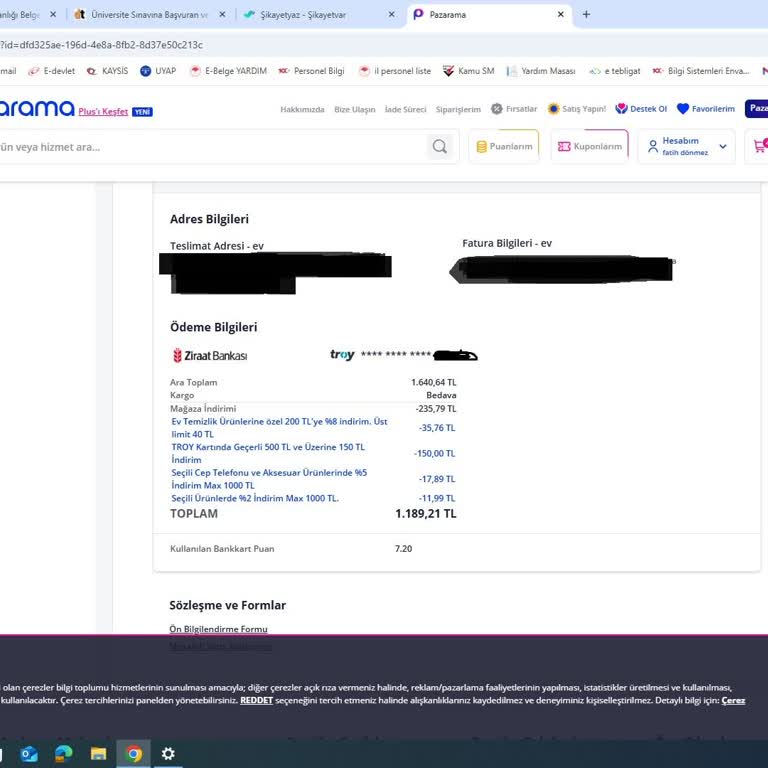
Task: Open a new browser tab
Action: tap(586, 15)
